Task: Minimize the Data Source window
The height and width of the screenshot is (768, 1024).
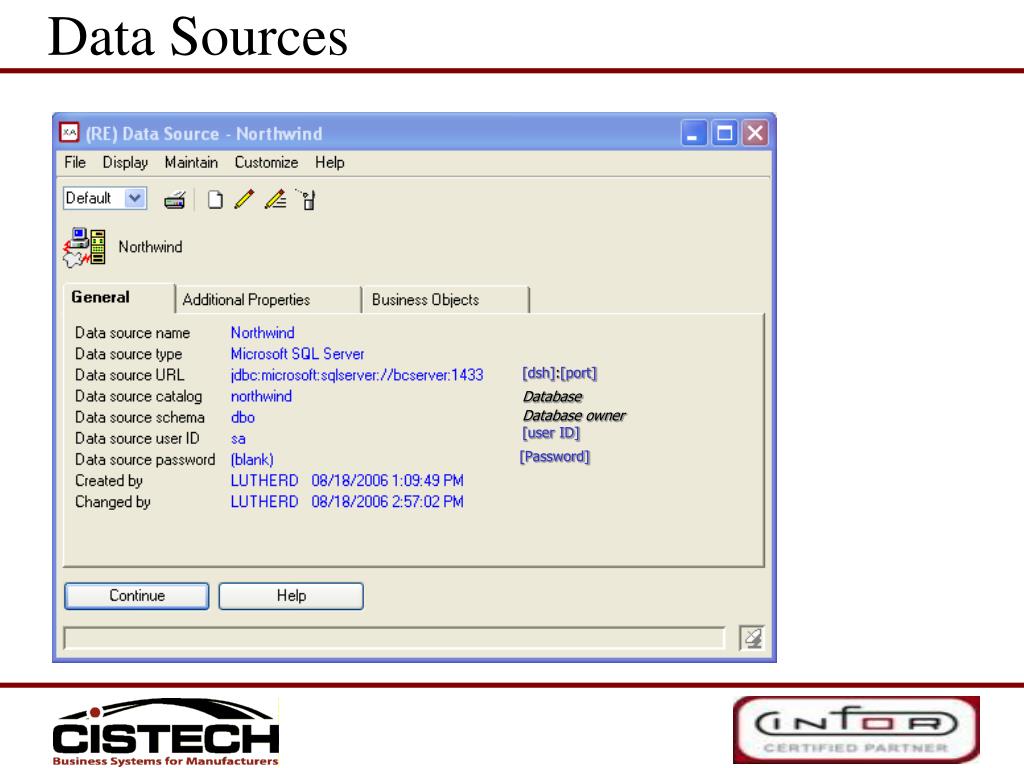Action: point(693,133)
